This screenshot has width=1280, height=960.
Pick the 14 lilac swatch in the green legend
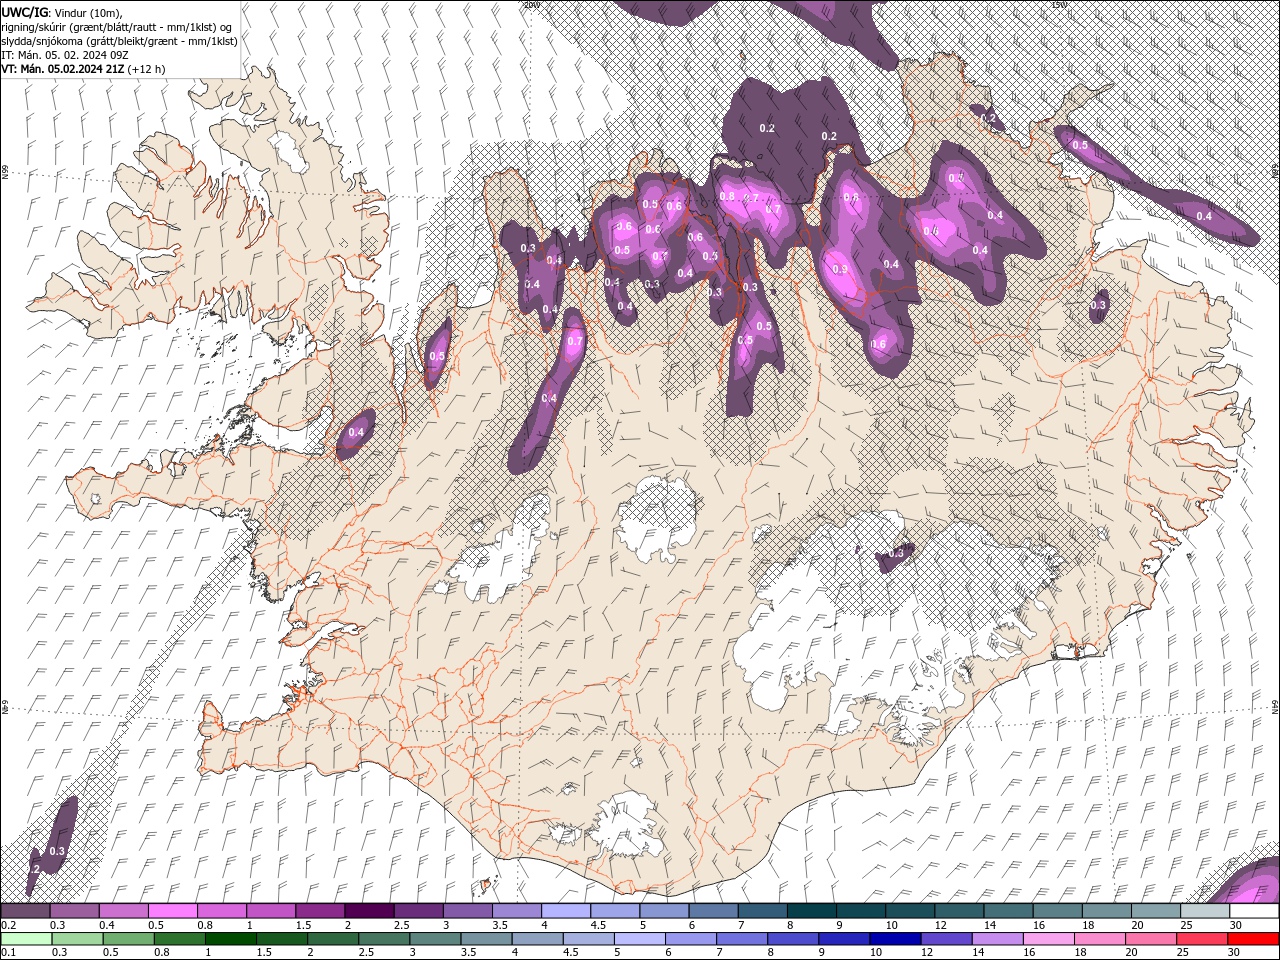(996, 938)
